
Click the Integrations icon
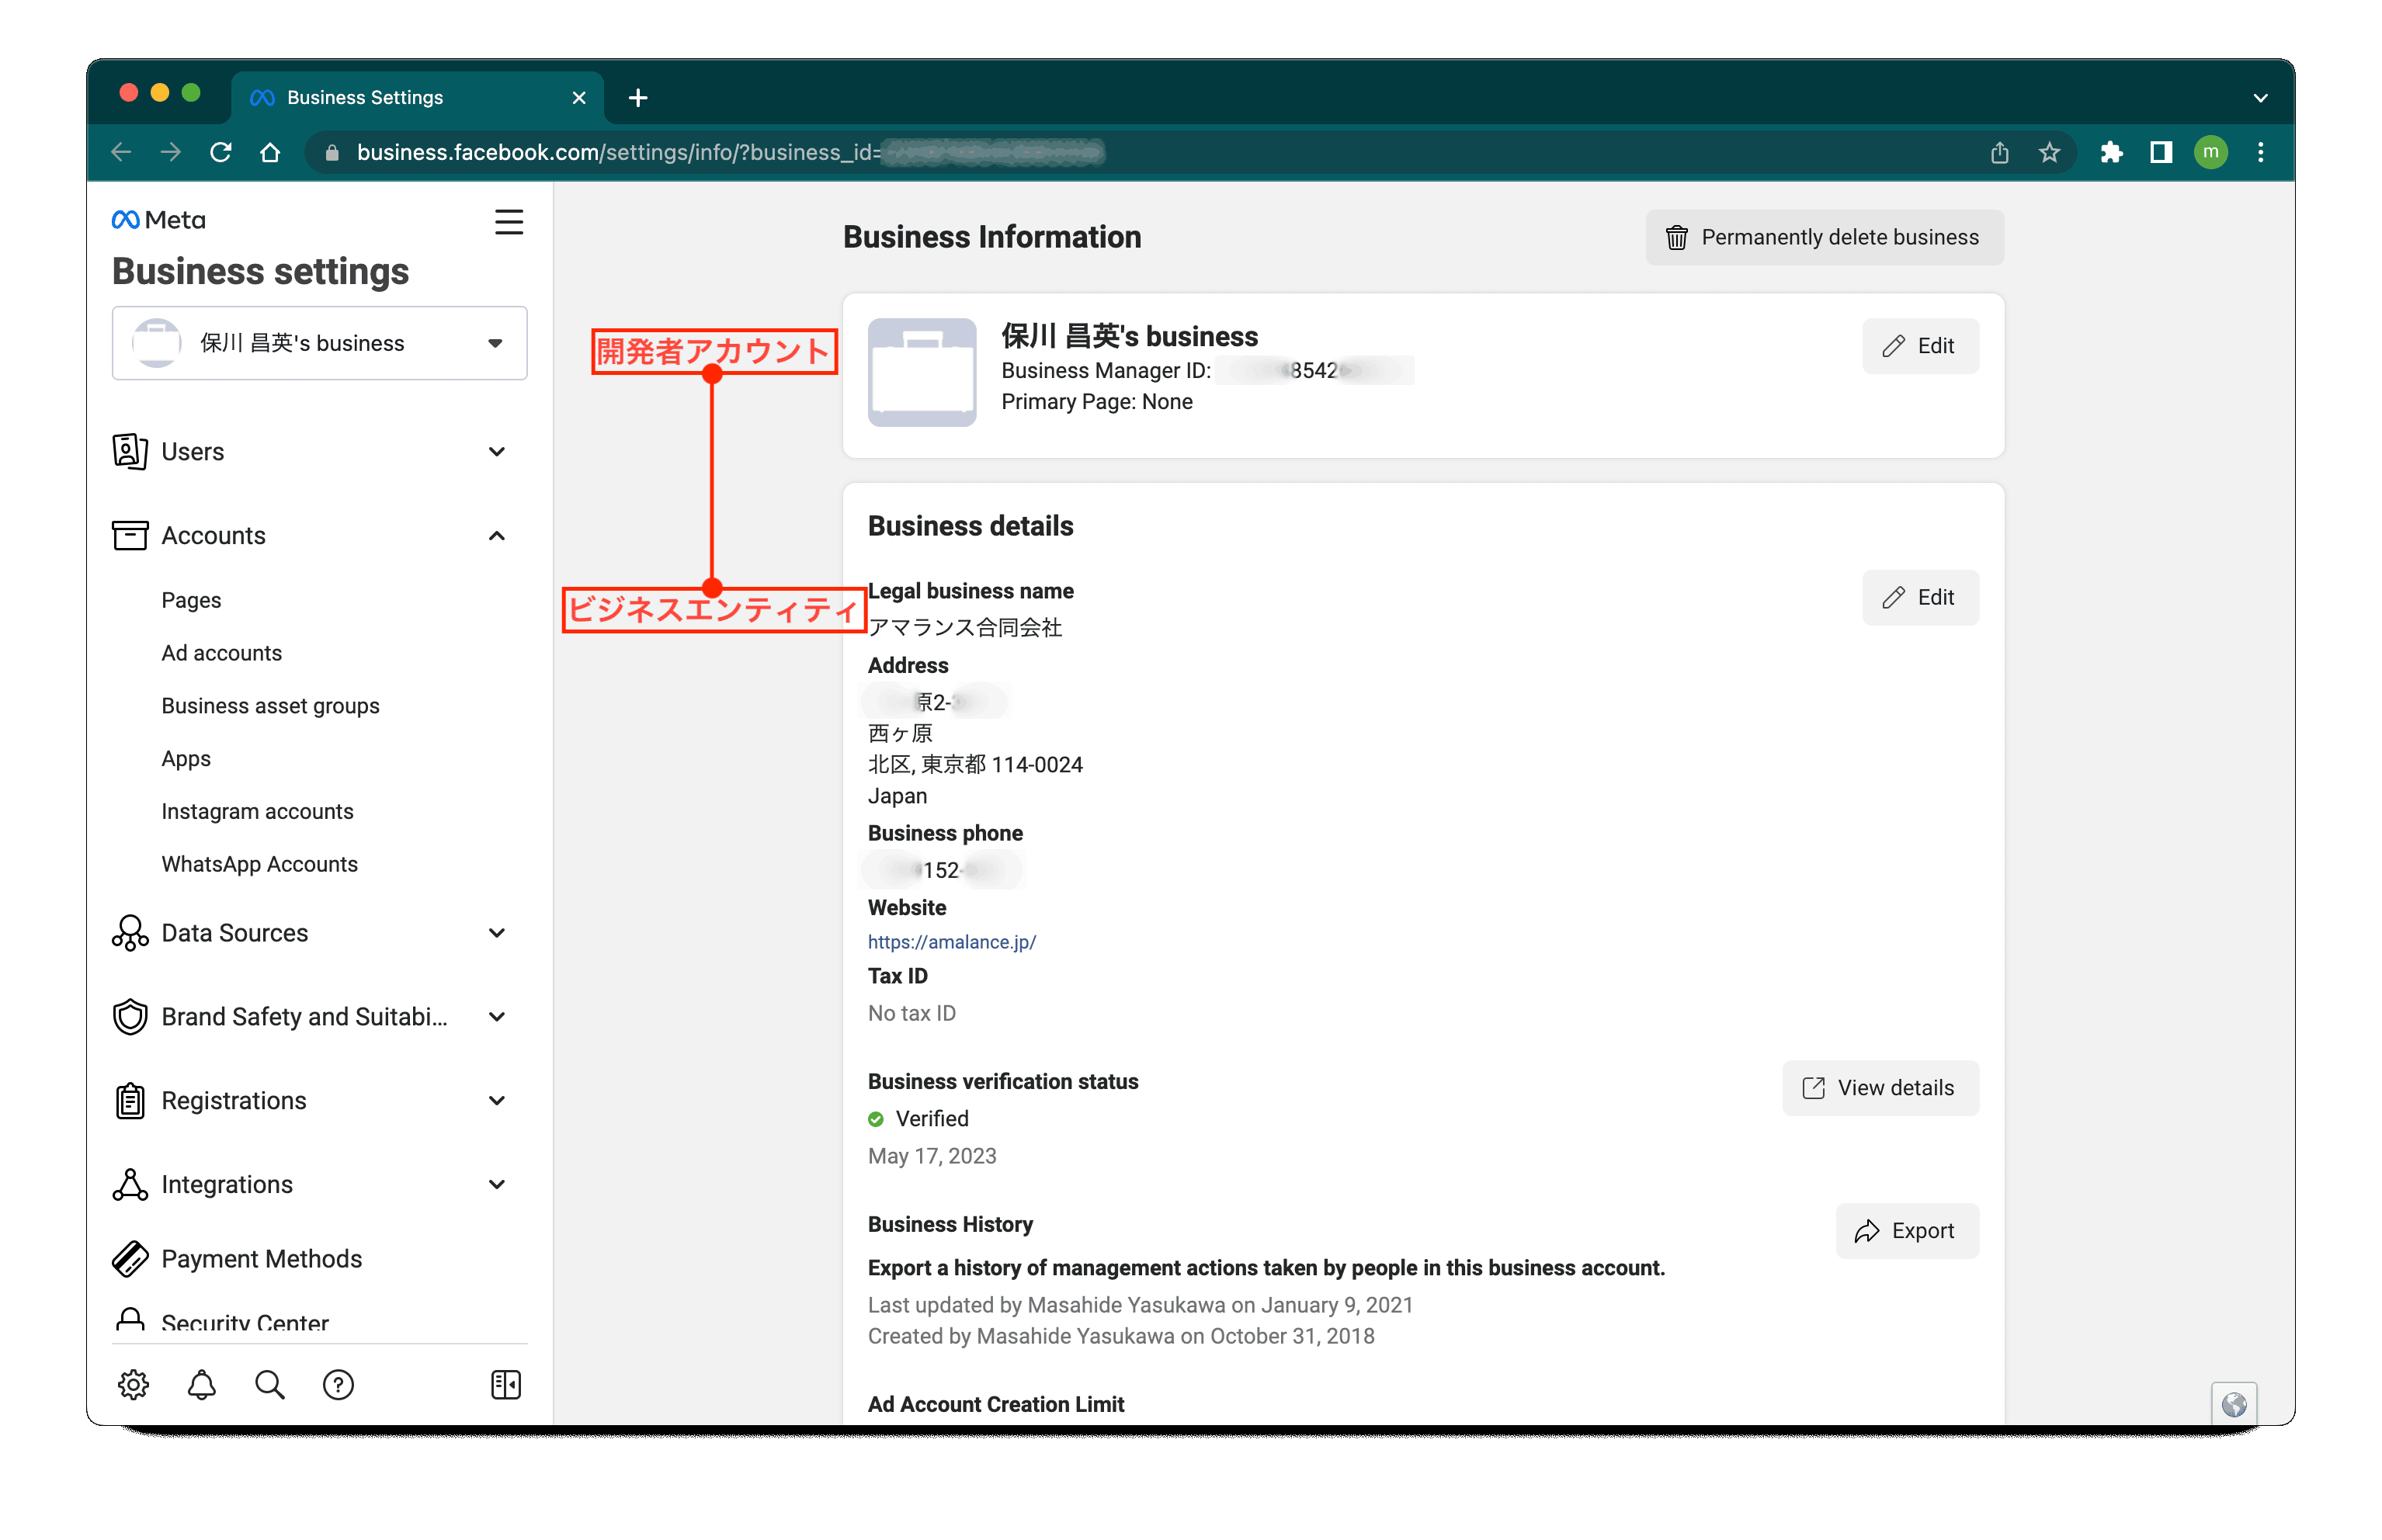(130, 1185)
